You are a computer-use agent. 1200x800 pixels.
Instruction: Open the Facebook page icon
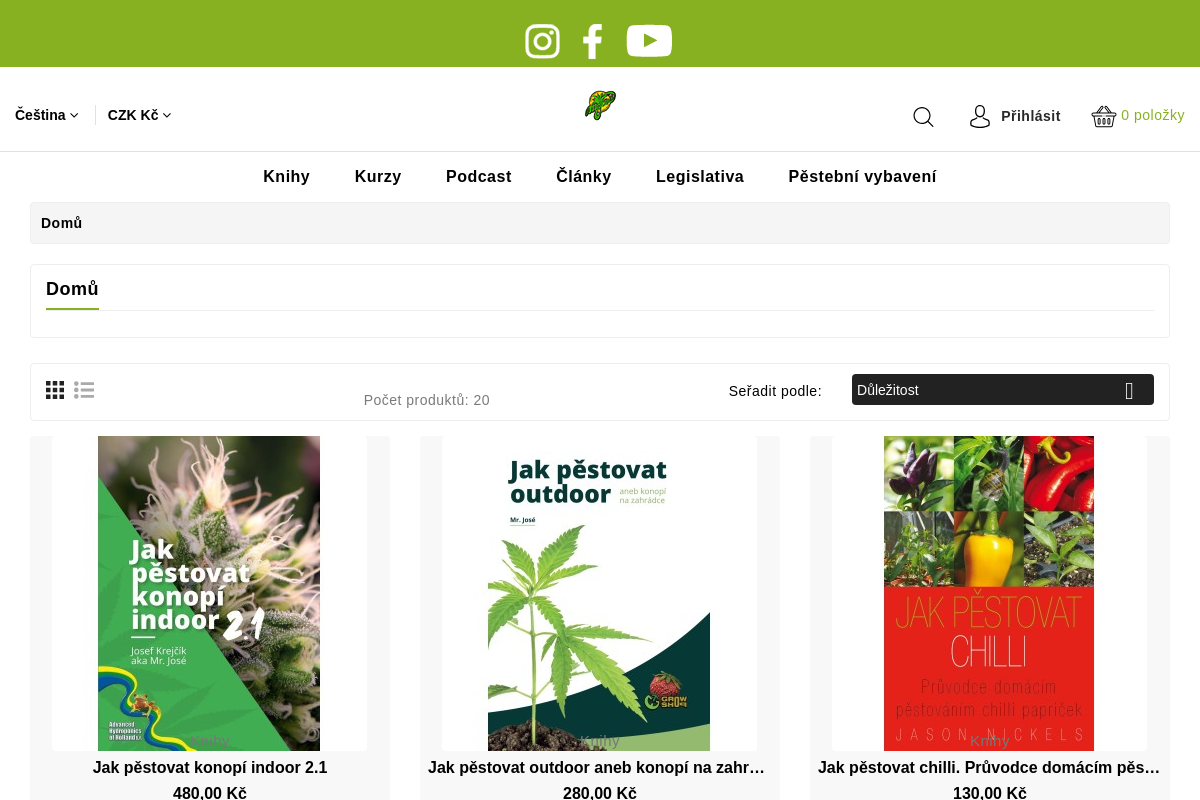pos(593,41)
